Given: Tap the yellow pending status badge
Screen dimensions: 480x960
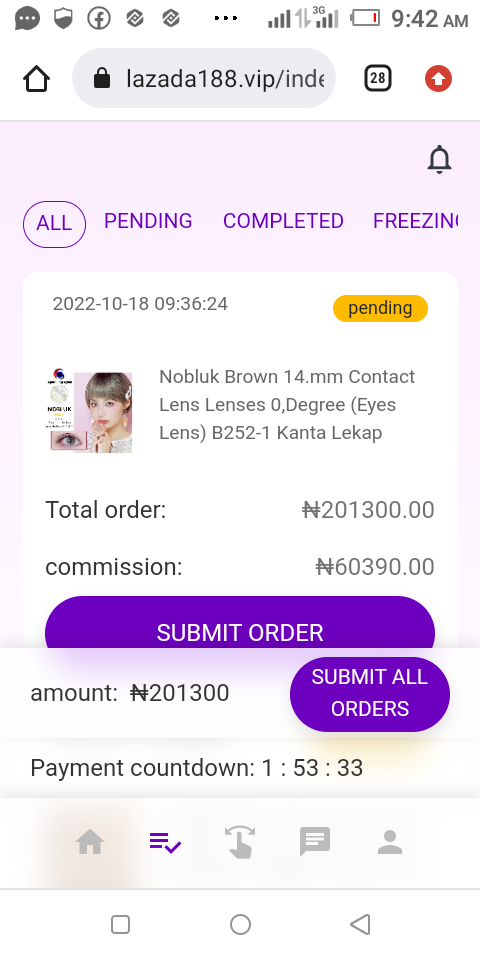Looking at the screenshot, I should coord(380,309).
